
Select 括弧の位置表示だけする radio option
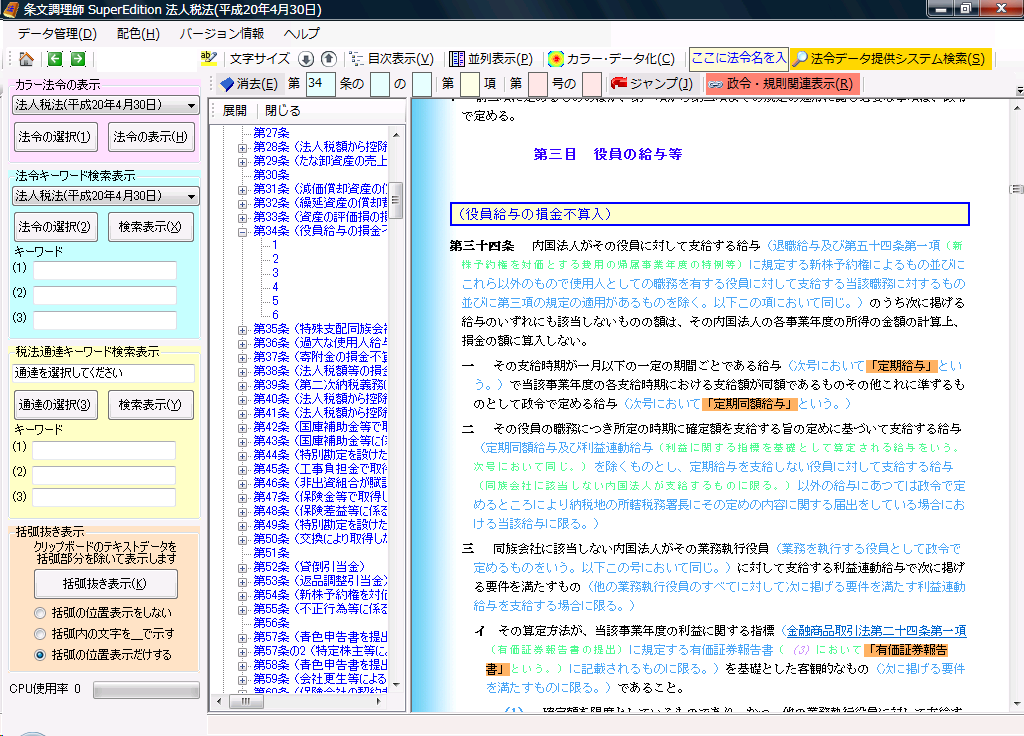[41, 655]
